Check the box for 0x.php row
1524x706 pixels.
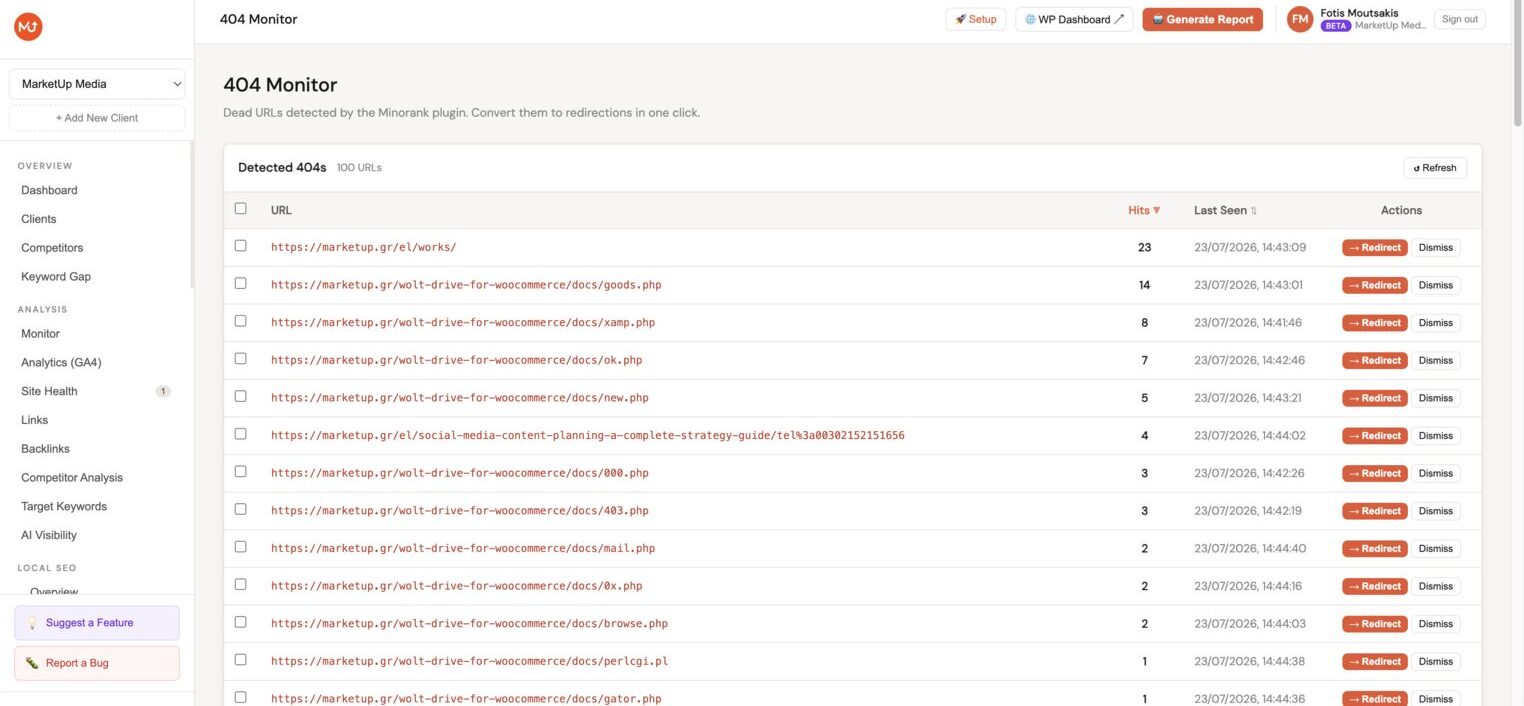point(240,584)
